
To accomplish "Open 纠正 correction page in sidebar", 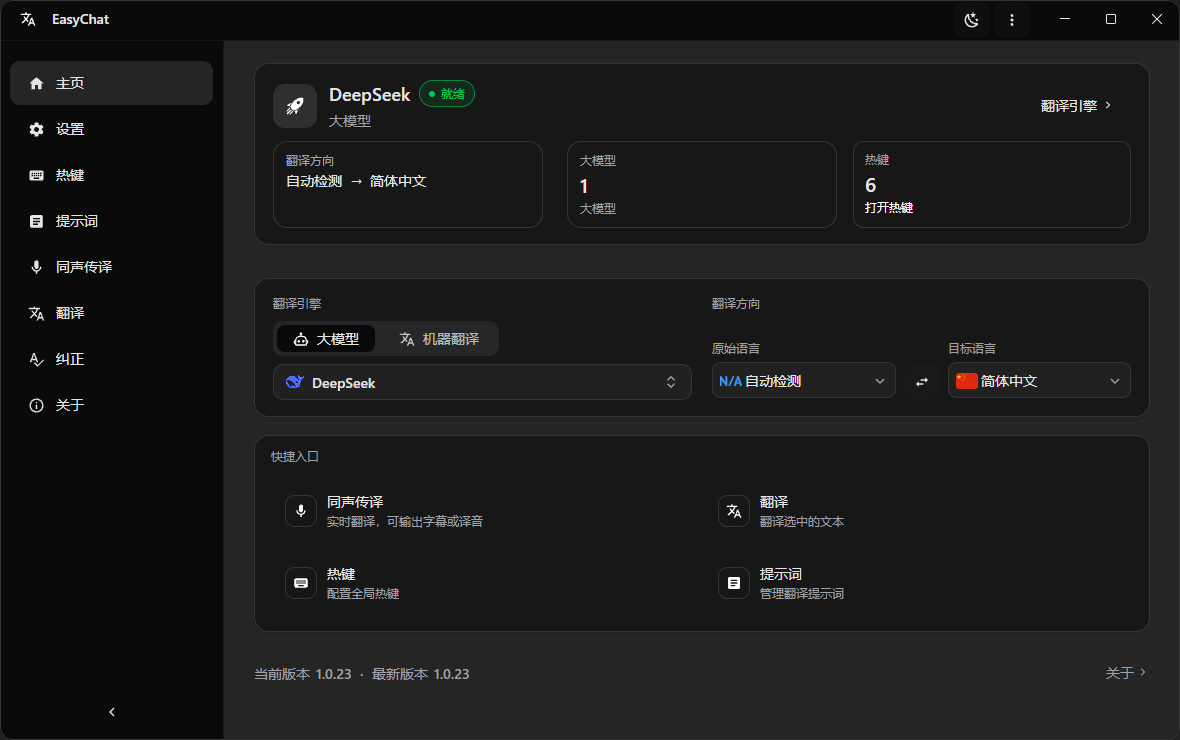I will [111, 359].
